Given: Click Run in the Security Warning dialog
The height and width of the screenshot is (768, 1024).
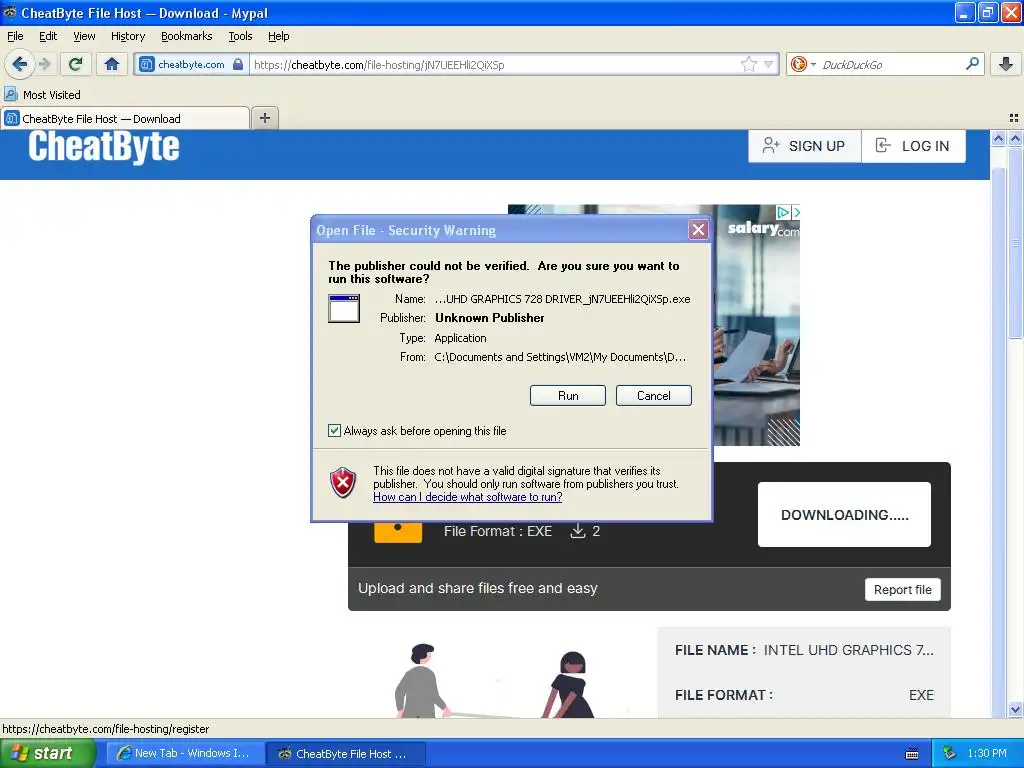Looking at the screenshot, I should pos(568,396).
